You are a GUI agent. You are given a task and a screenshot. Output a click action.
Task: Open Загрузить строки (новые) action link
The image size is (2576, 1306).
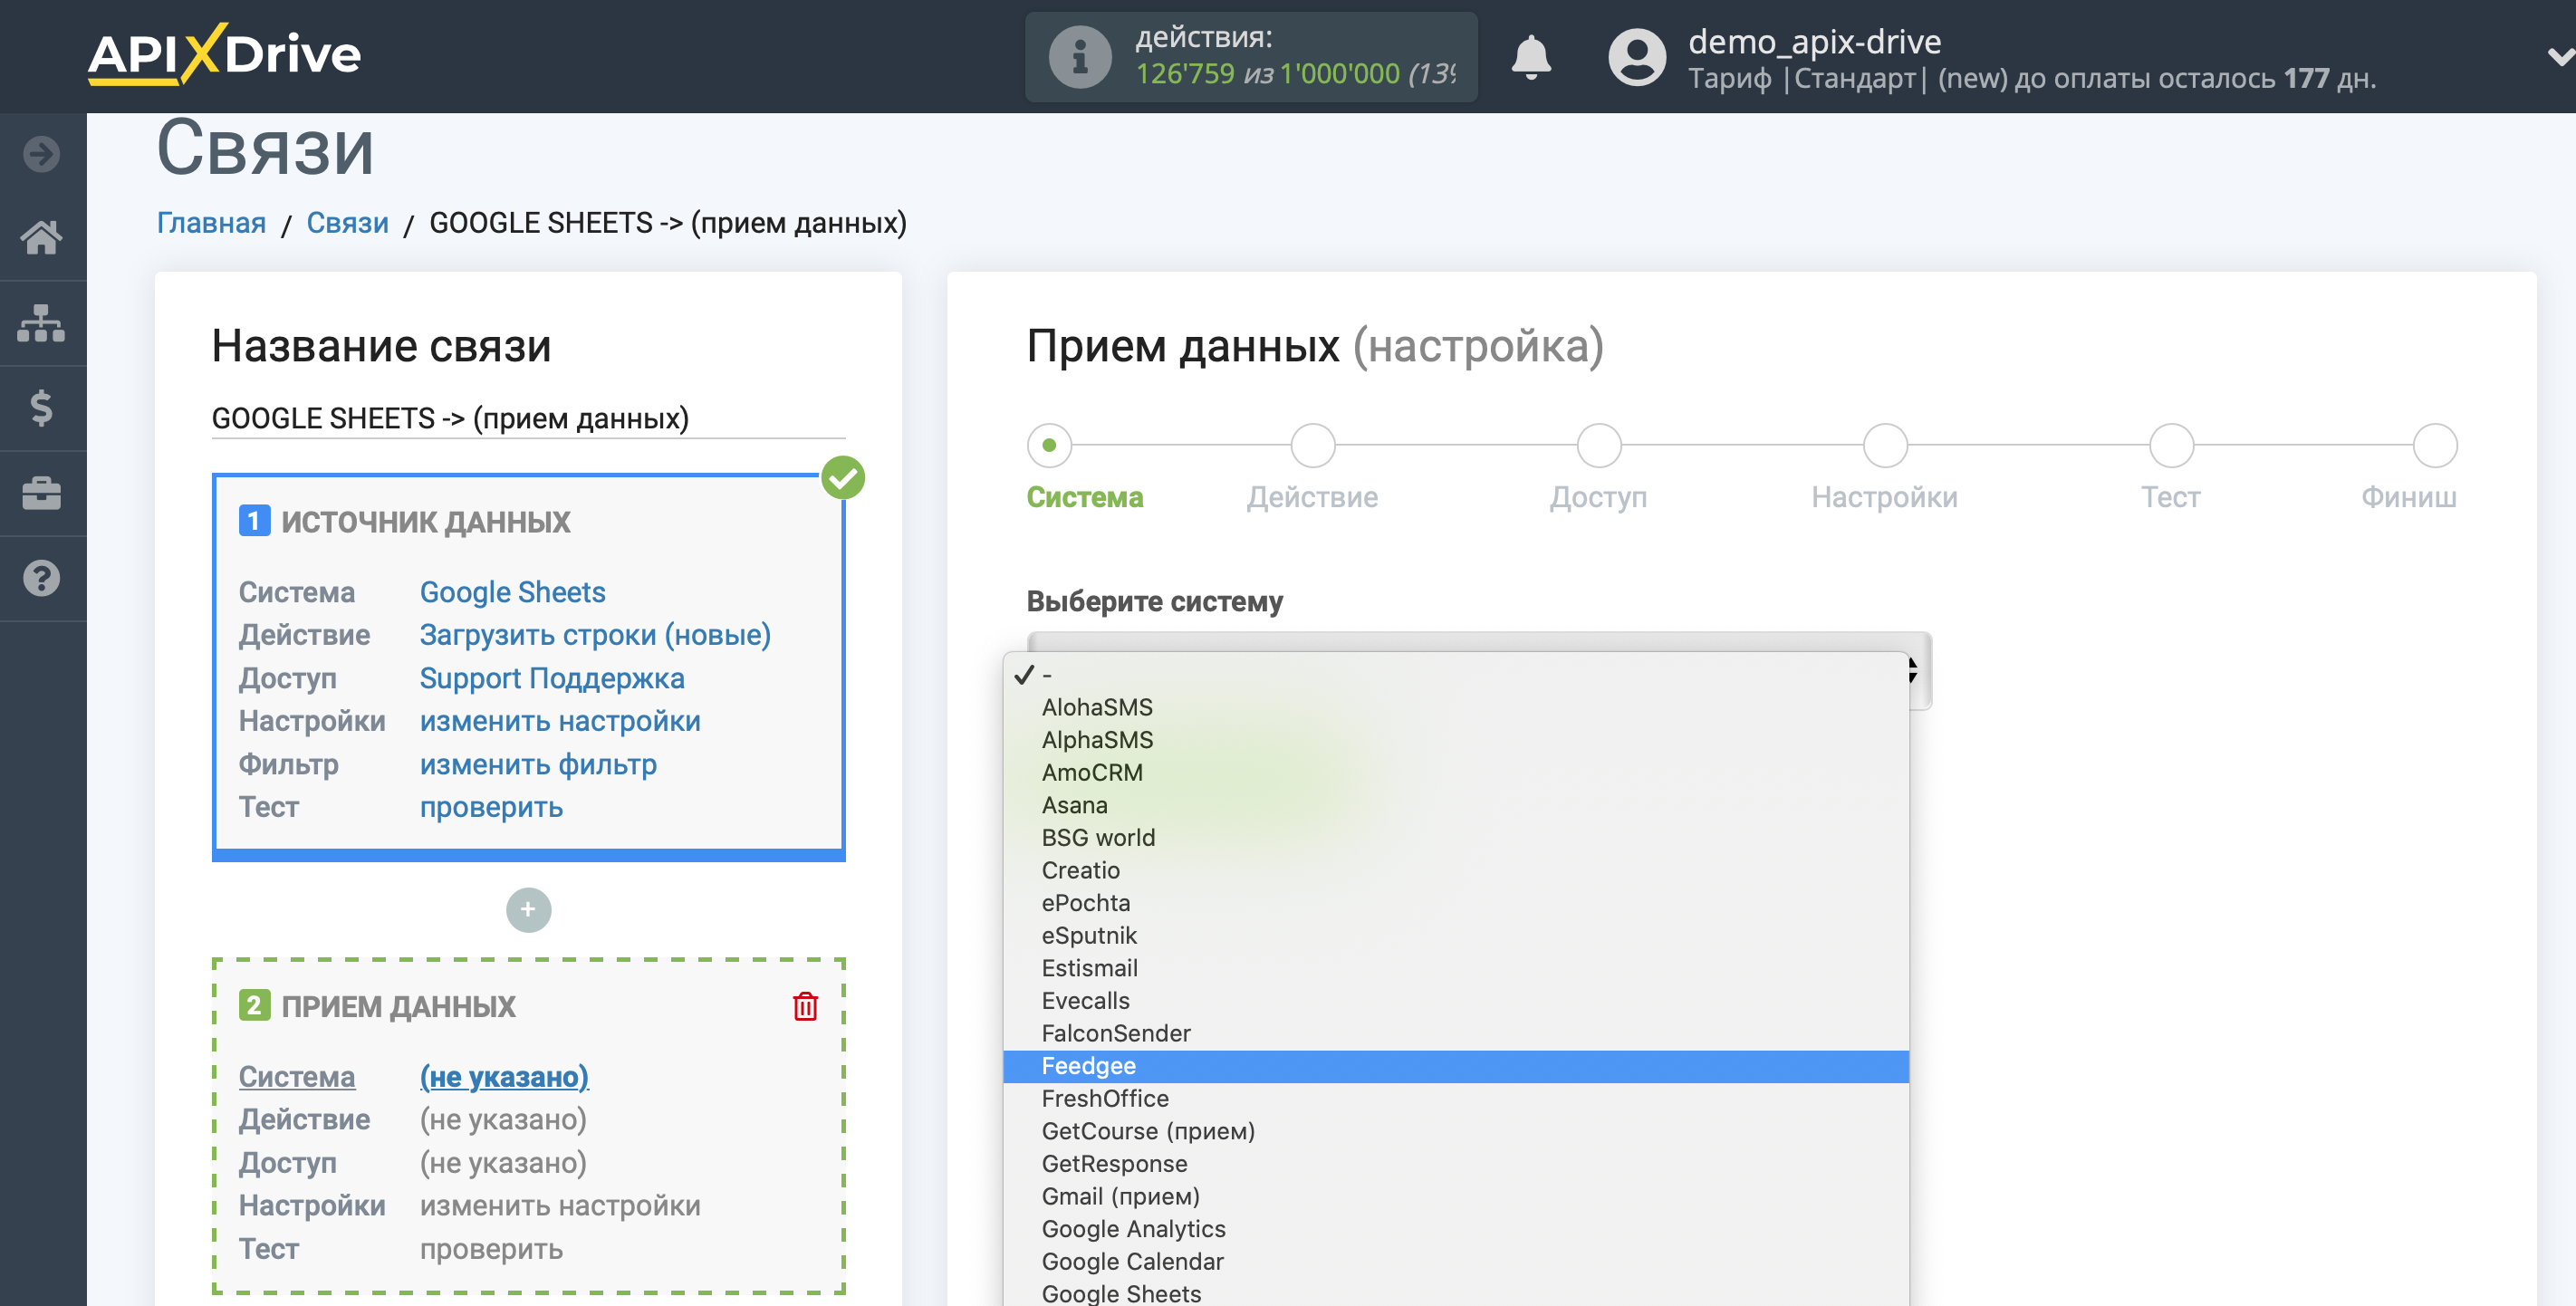pyautogui.click(x=595, y=635)
